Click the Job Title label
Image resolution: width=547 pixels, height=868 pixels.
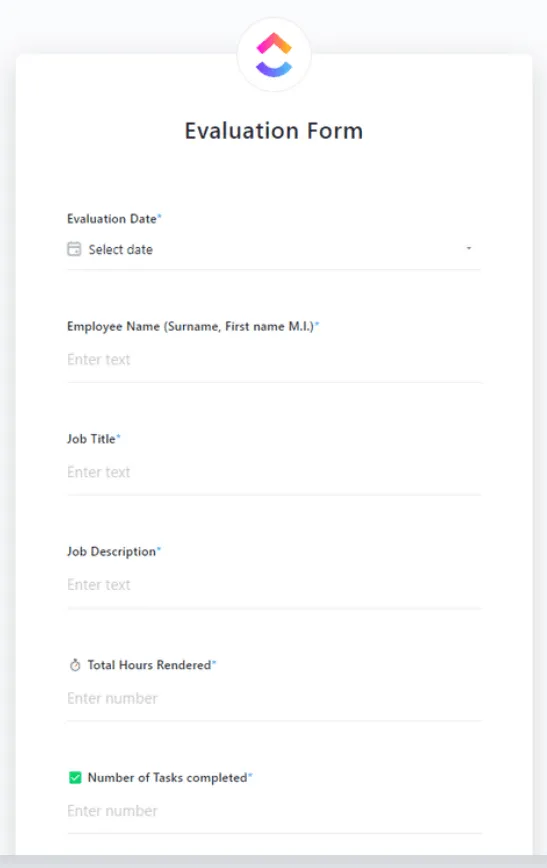pyautogui.click(x=91, y=439)
